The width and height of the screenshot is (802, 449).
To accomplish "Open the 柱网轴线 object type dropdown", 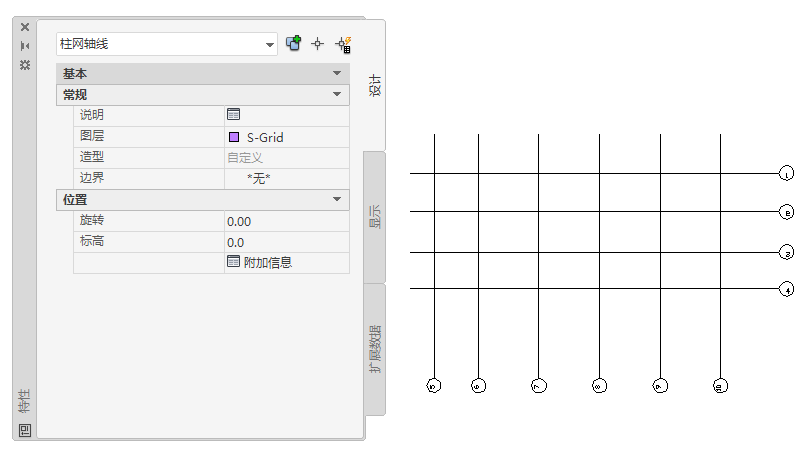I will pos(270,45).
